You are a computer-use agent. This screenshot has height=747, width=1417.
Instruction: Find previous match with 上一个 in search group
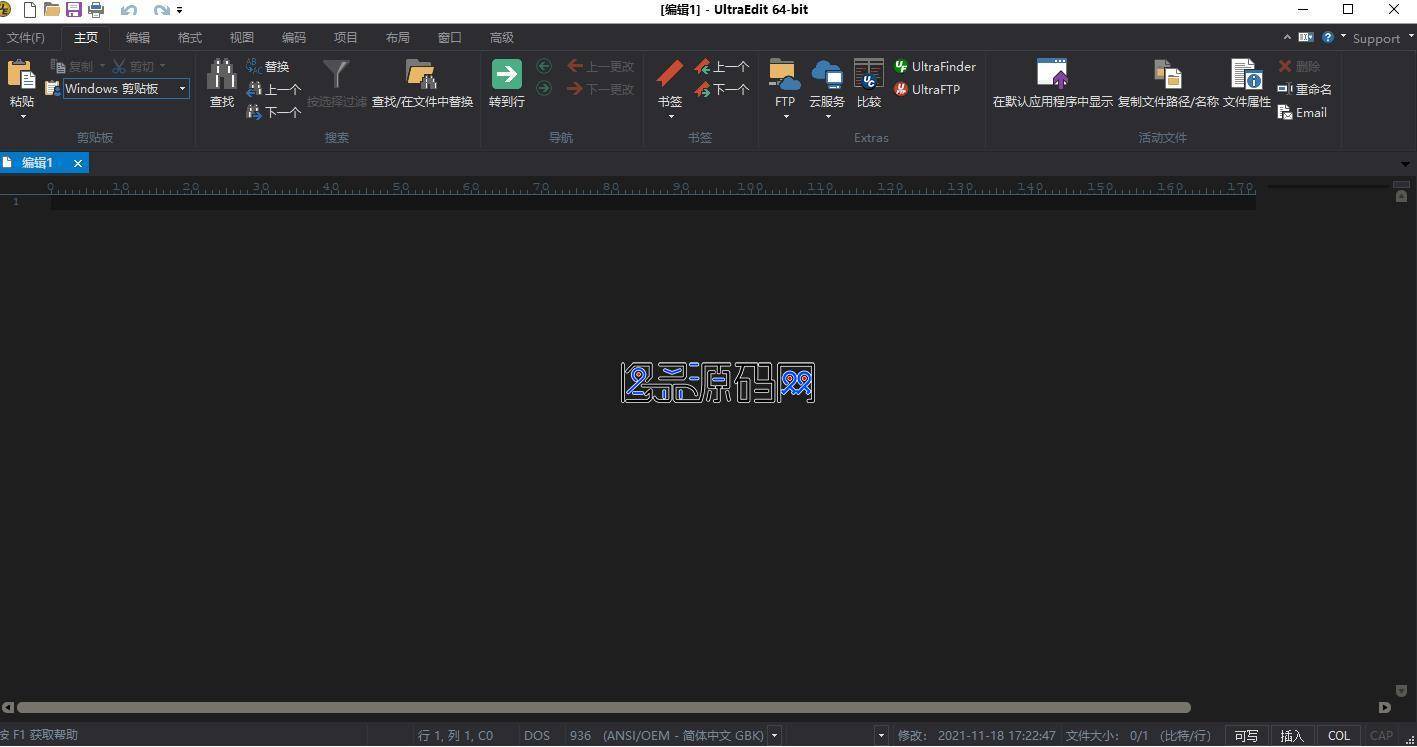coord(272,89)
